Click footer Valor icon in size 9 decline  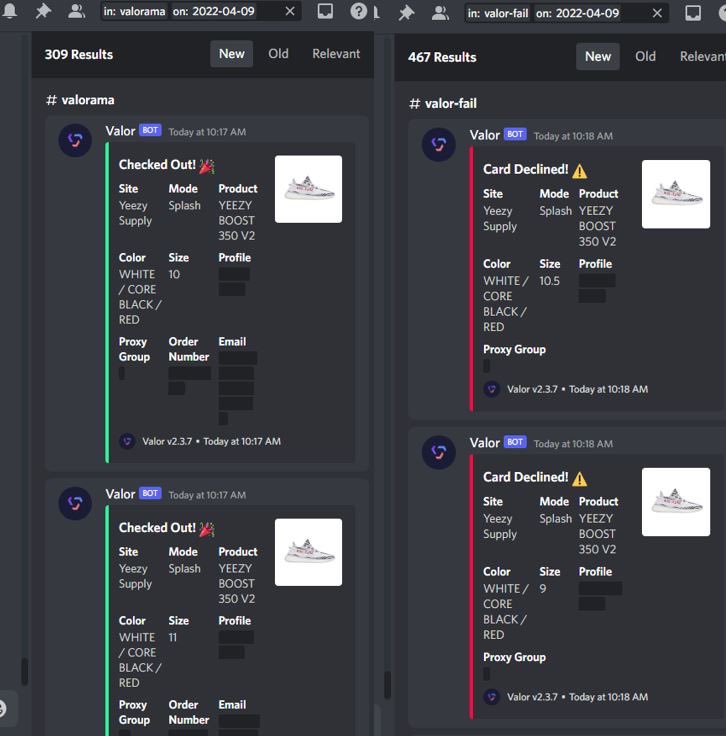point(491,697)
